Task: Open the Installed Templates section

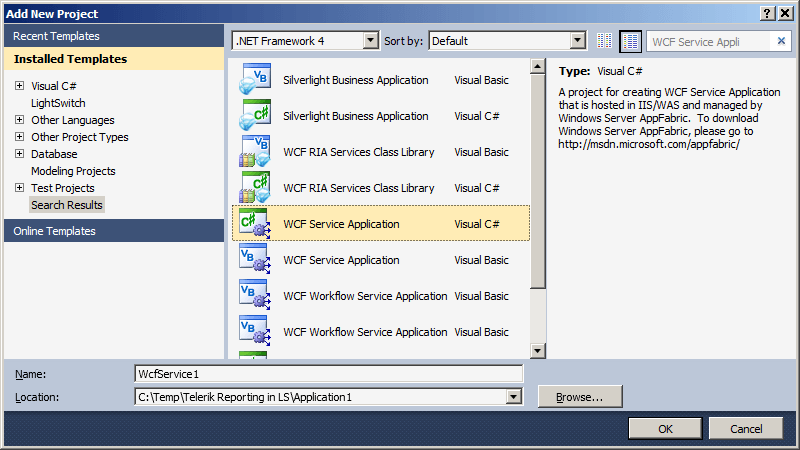Action: (x=114, y=59)
